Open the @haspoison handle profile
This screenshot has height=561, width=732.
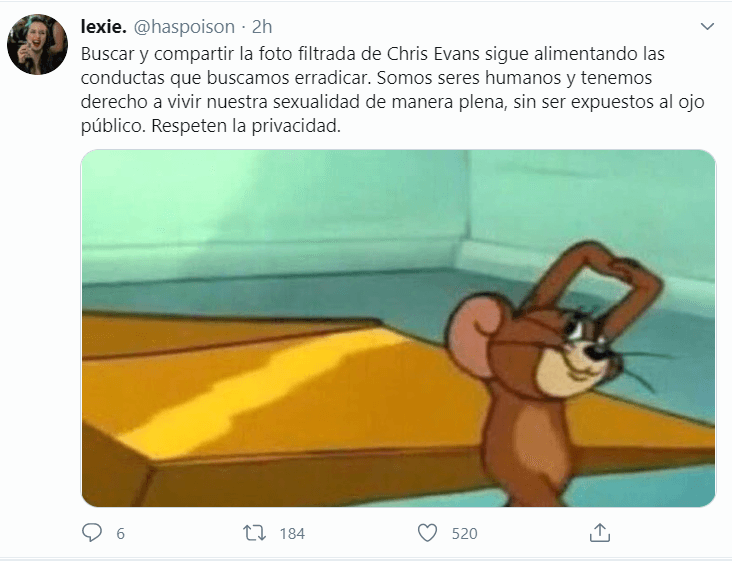pyautogui.click(x=184, y=27)
